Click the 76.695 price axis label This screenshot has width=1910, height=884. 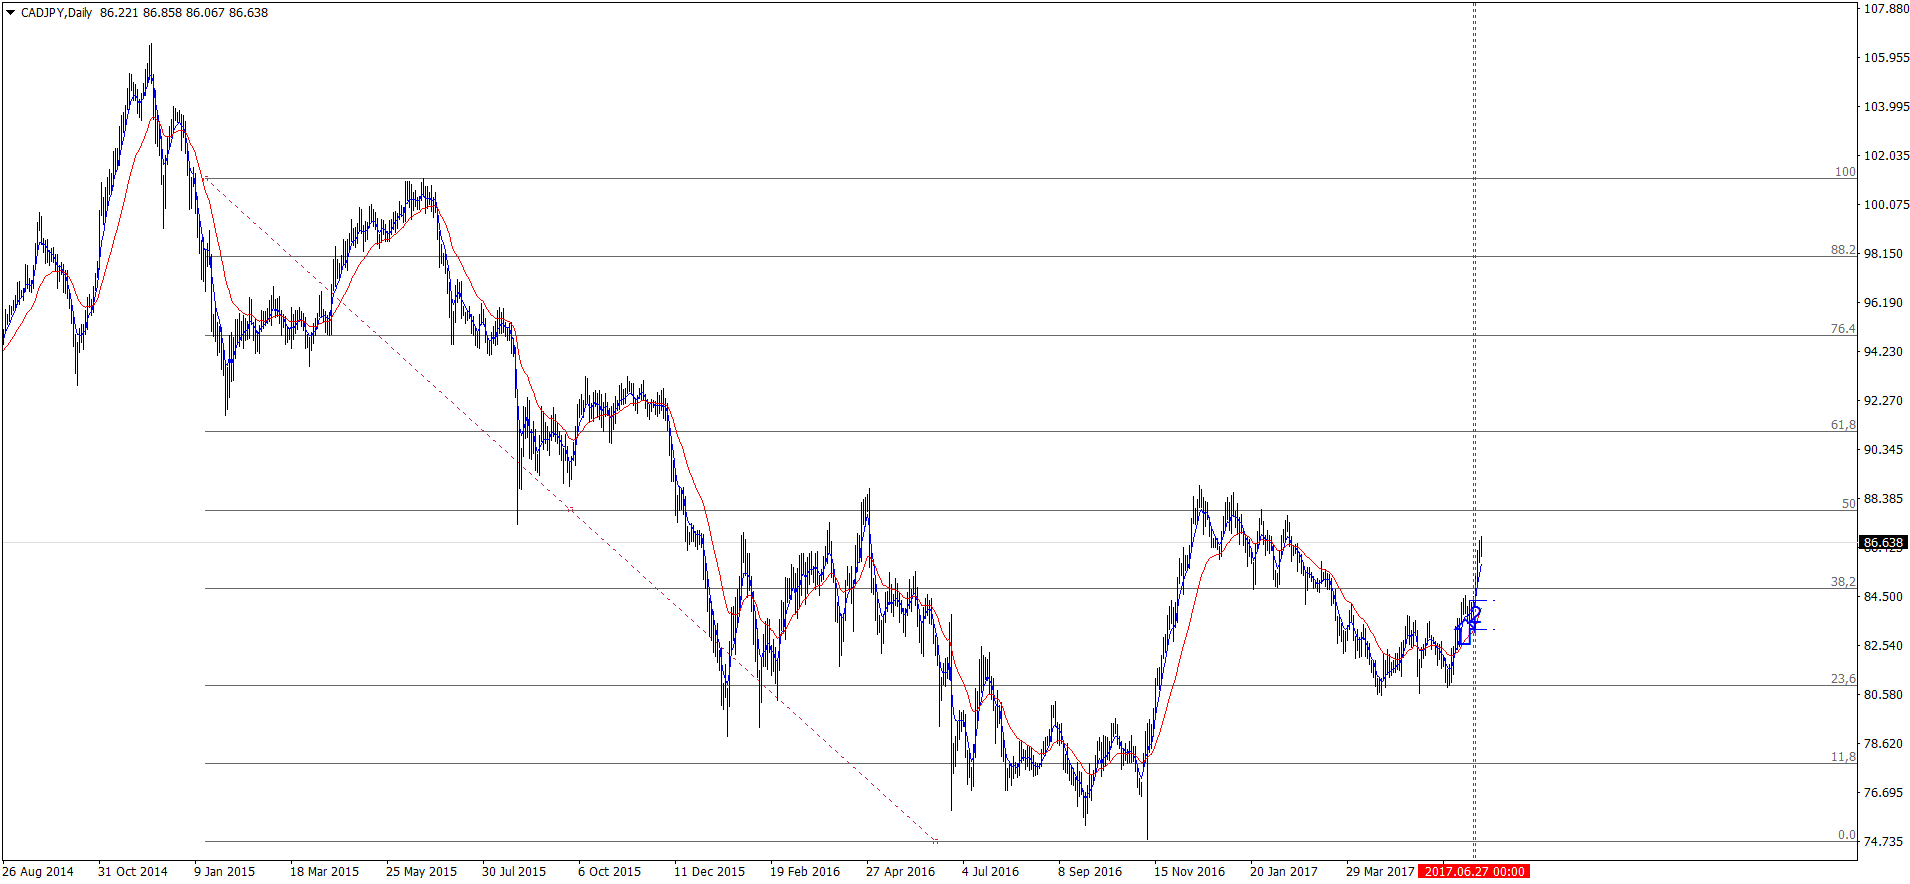(x=1884, y=793)
